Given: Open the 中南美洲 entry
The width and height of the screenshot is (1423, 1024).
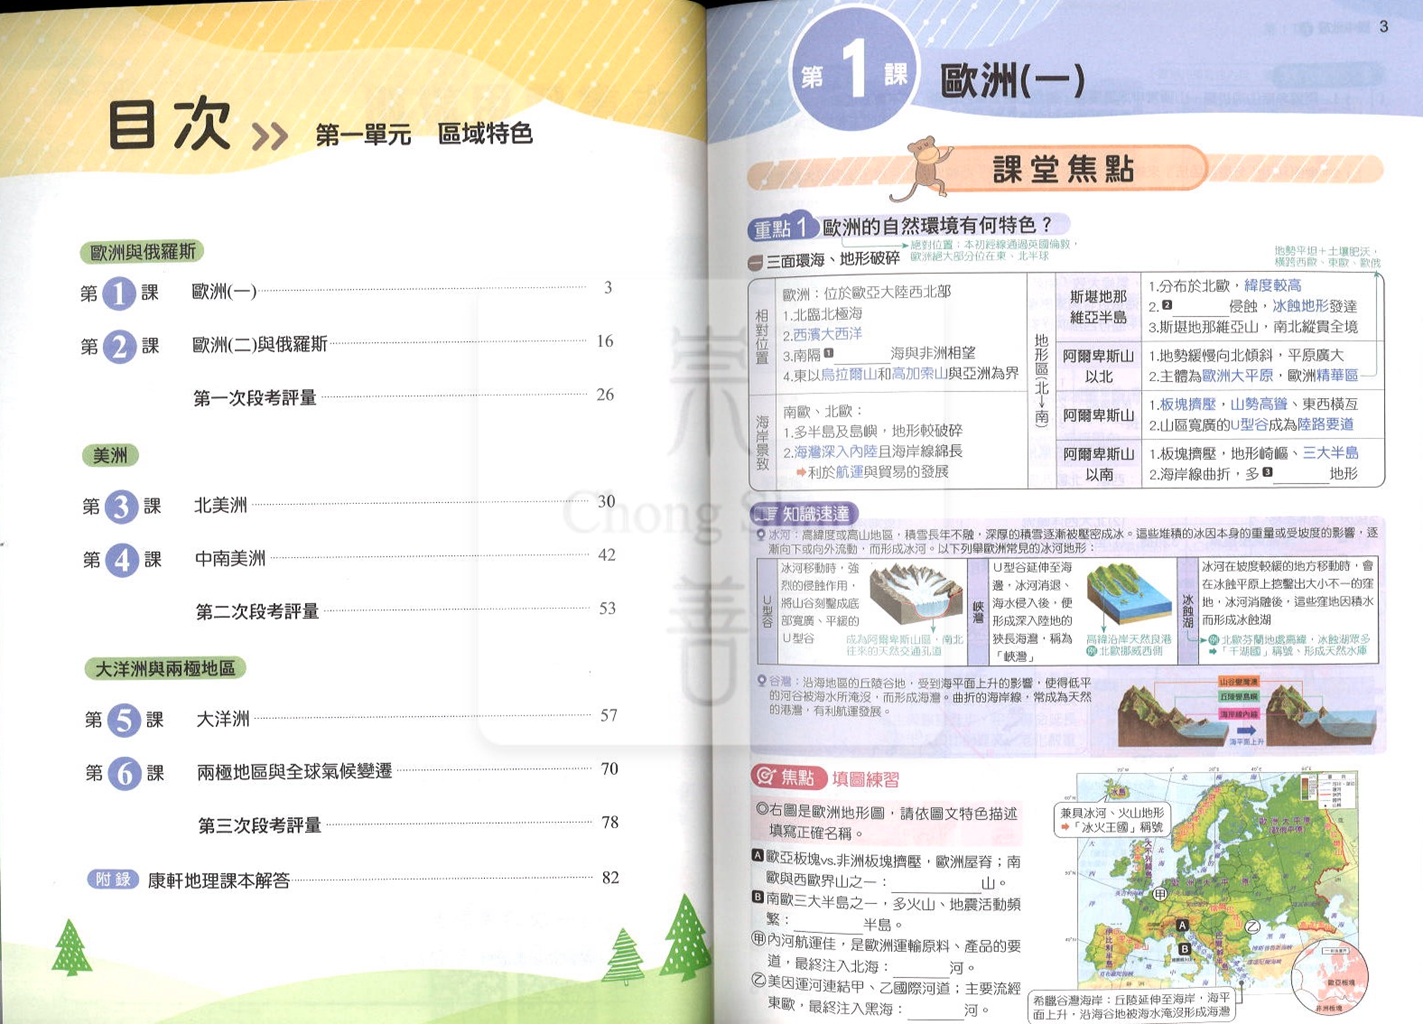Looking at the screenshot, I should coord(231,559).
